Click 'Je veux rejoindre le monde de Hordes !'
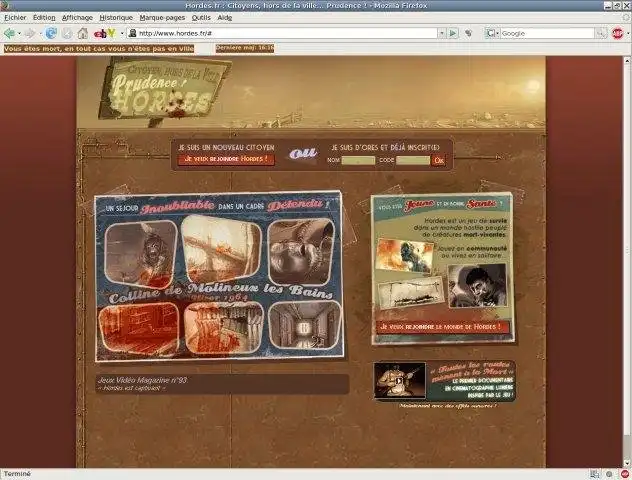The width and height of the screenshot is (632, 480). (441, 327)
